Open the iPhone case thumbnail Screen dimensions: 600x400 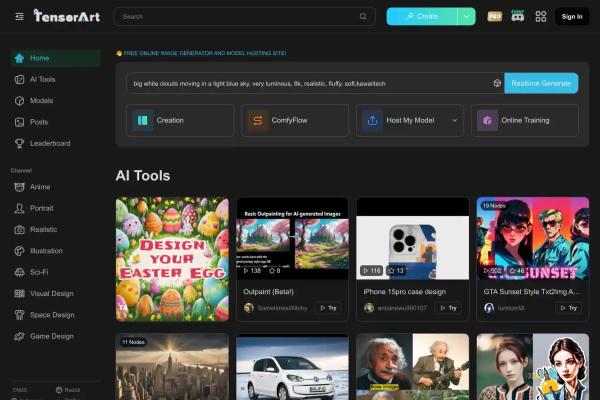[412, 238]
